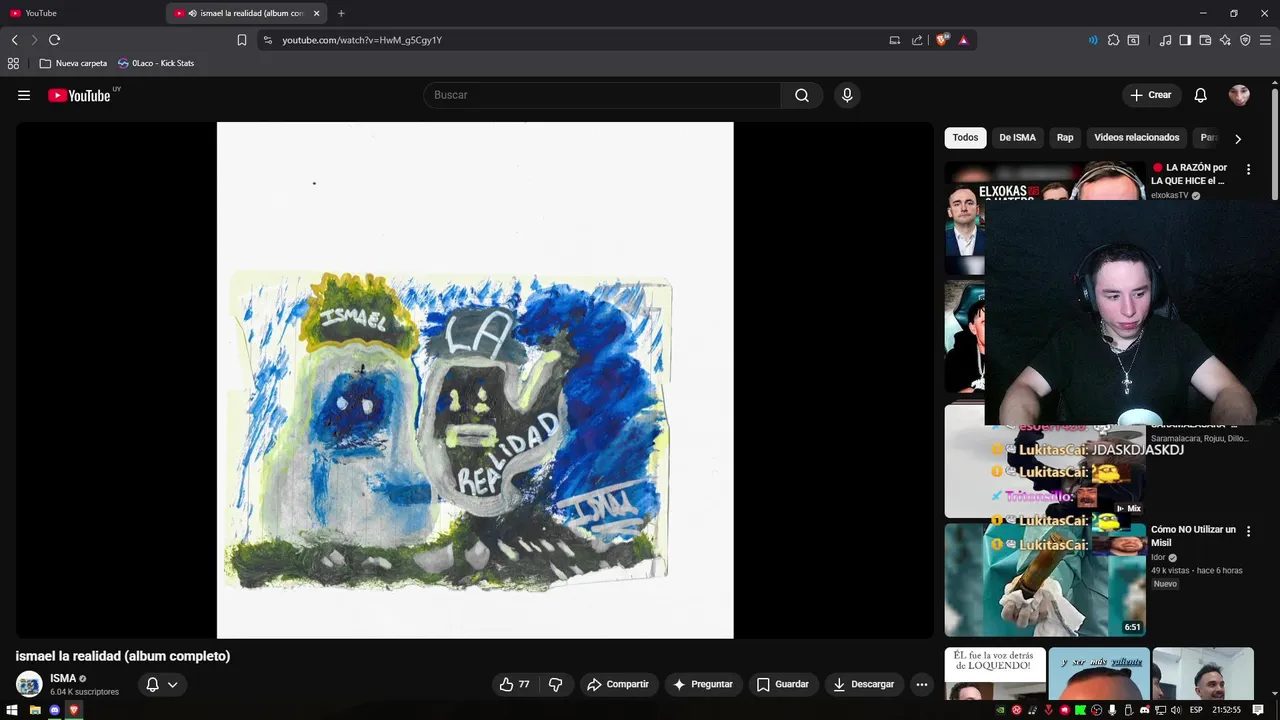Open the Misil video thumbnail
Viewport: 1280px width, 720px height.
point(1045,580)
